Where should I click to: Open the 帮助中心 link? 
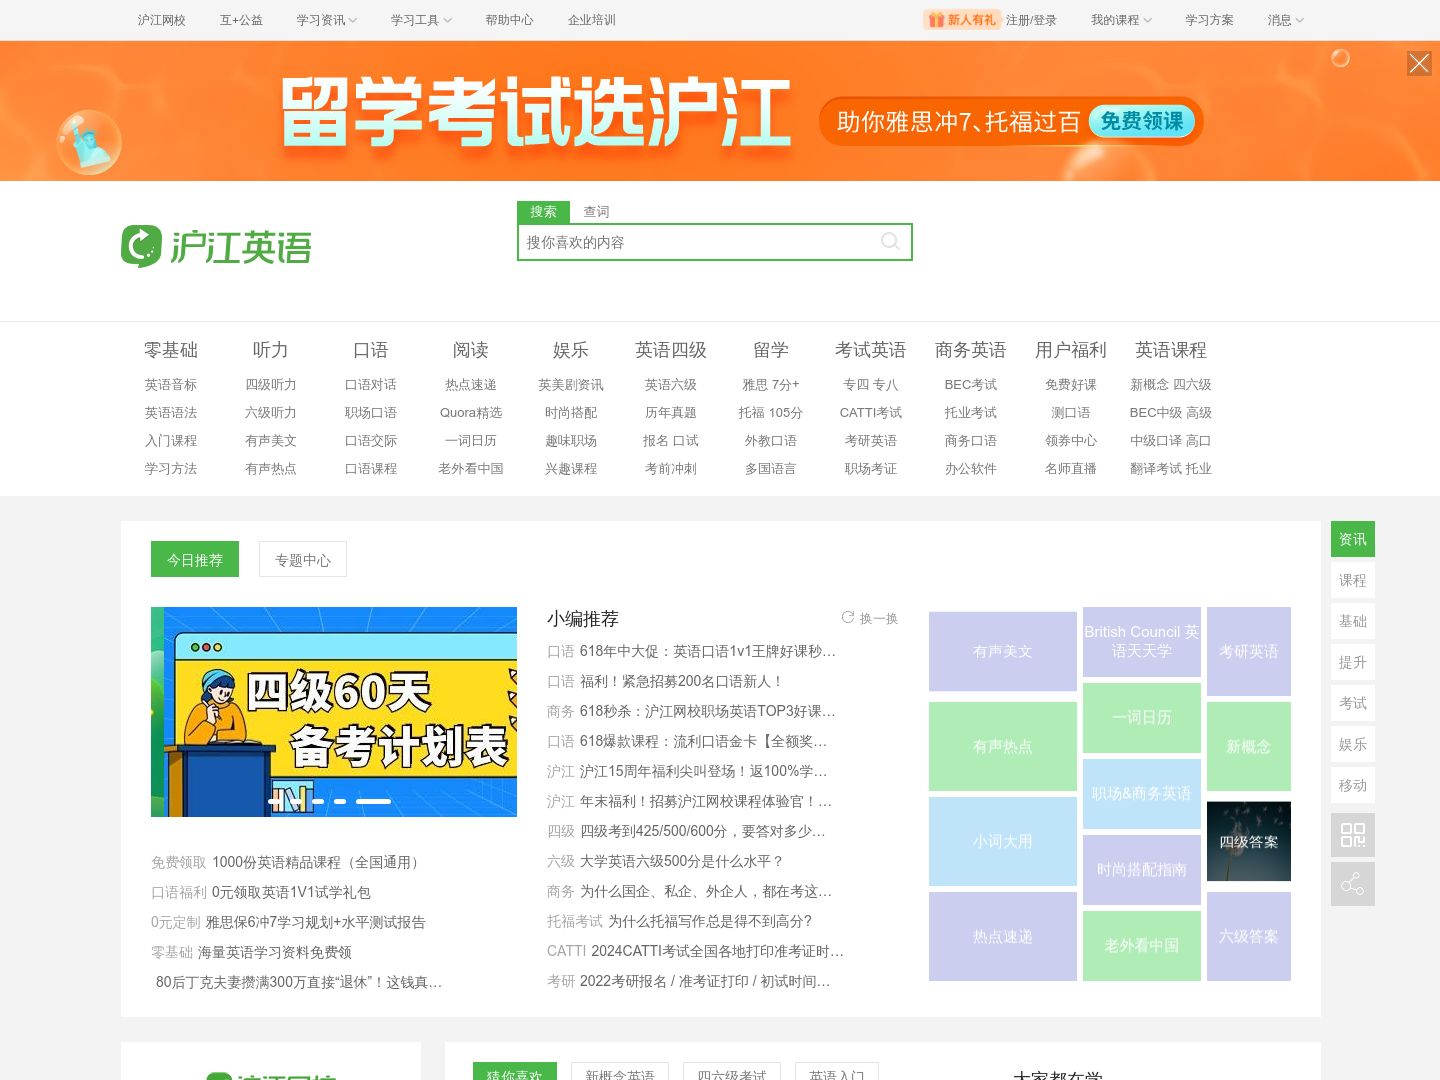509,20
